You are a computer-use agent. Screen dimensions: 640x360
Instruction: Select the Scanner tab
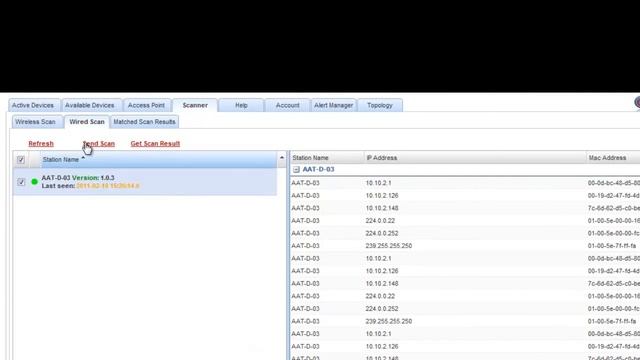195,105
